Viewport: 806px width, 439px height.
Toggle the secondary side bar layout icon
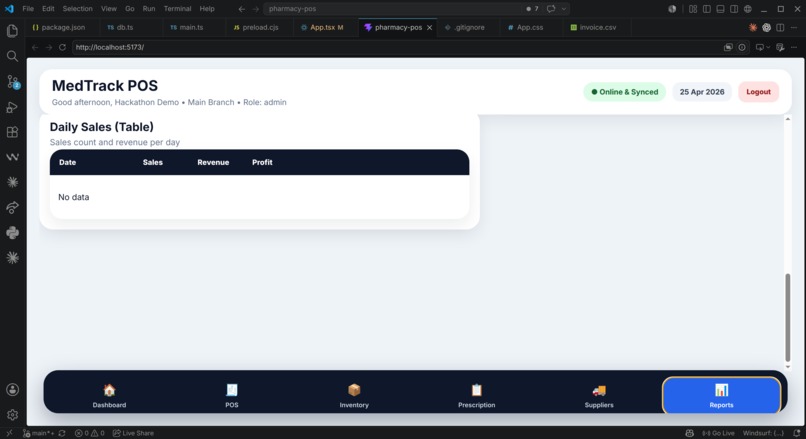click(734, 9)
